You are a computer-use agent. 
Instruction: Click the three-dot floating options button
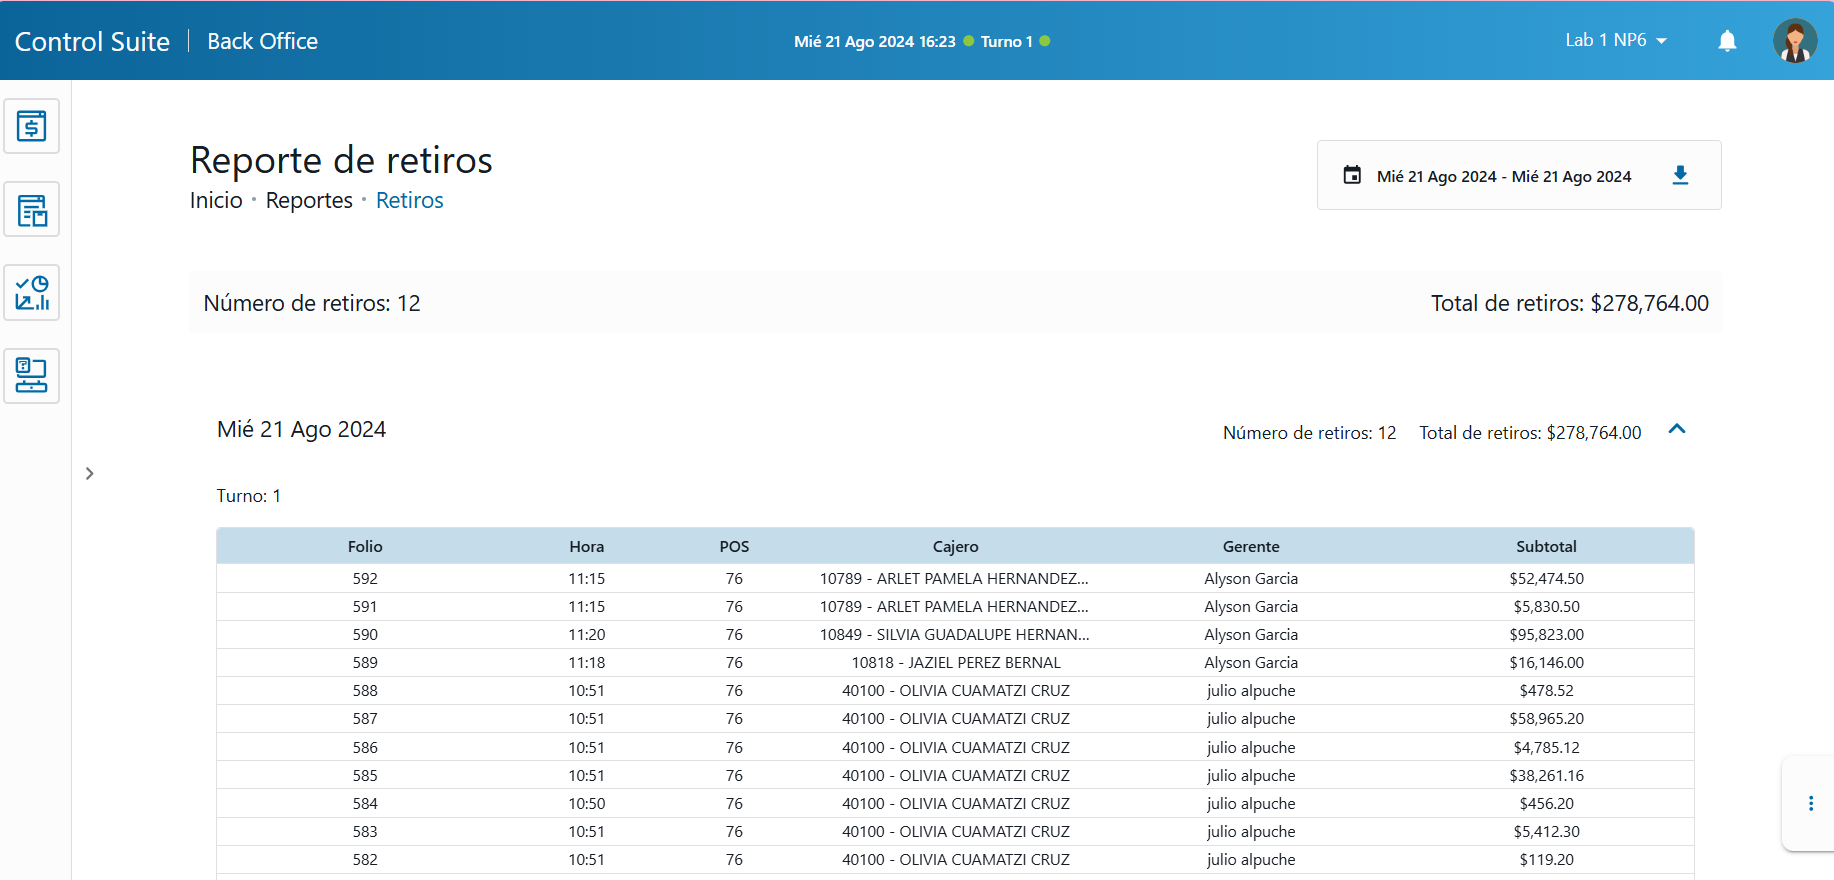coord(1810,804)
